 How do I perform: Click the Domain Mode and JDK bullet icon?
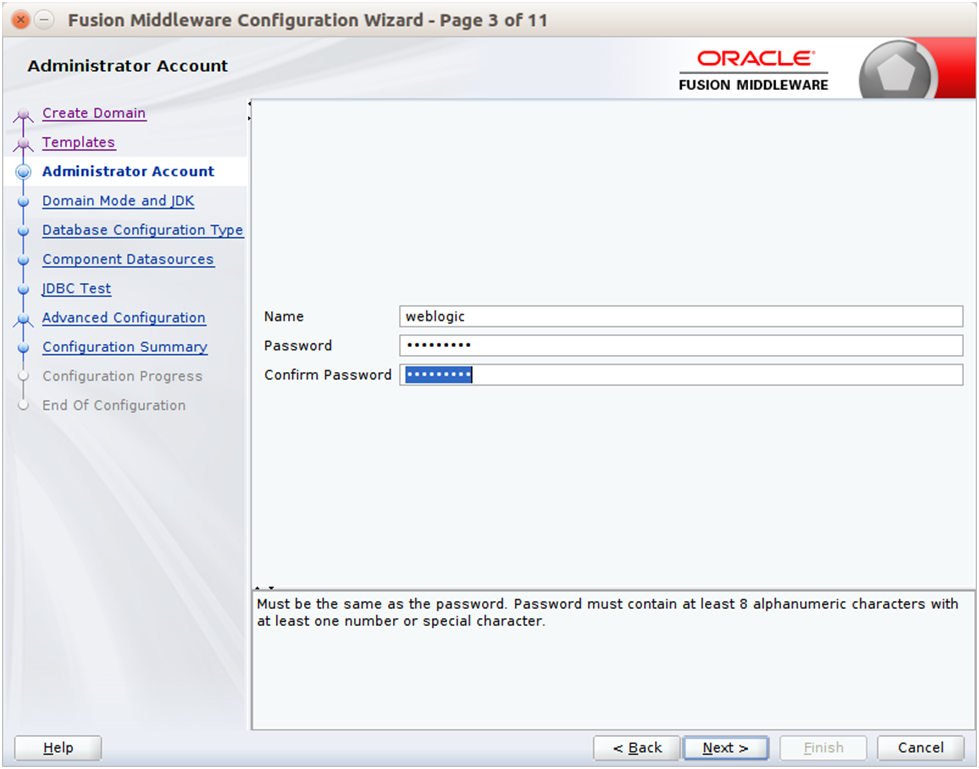coord(23,202)
